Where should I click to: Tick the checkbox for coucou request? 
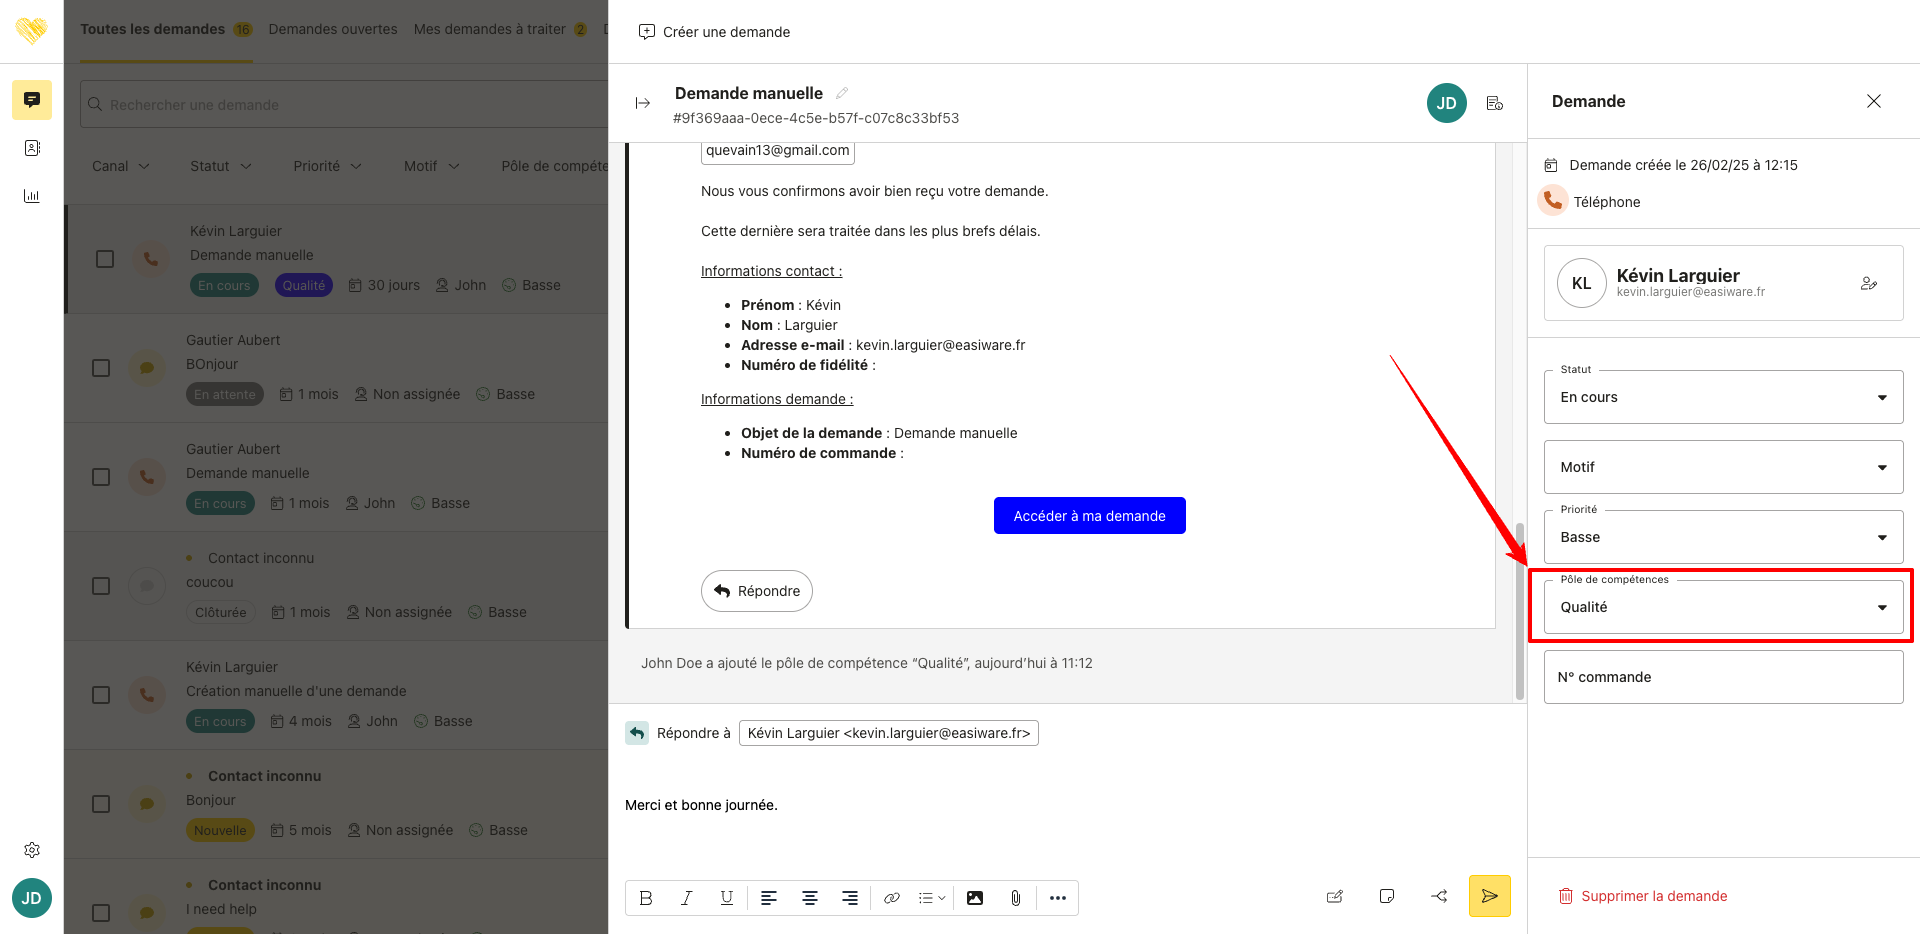pyautogui.click(x=101, y=586)
